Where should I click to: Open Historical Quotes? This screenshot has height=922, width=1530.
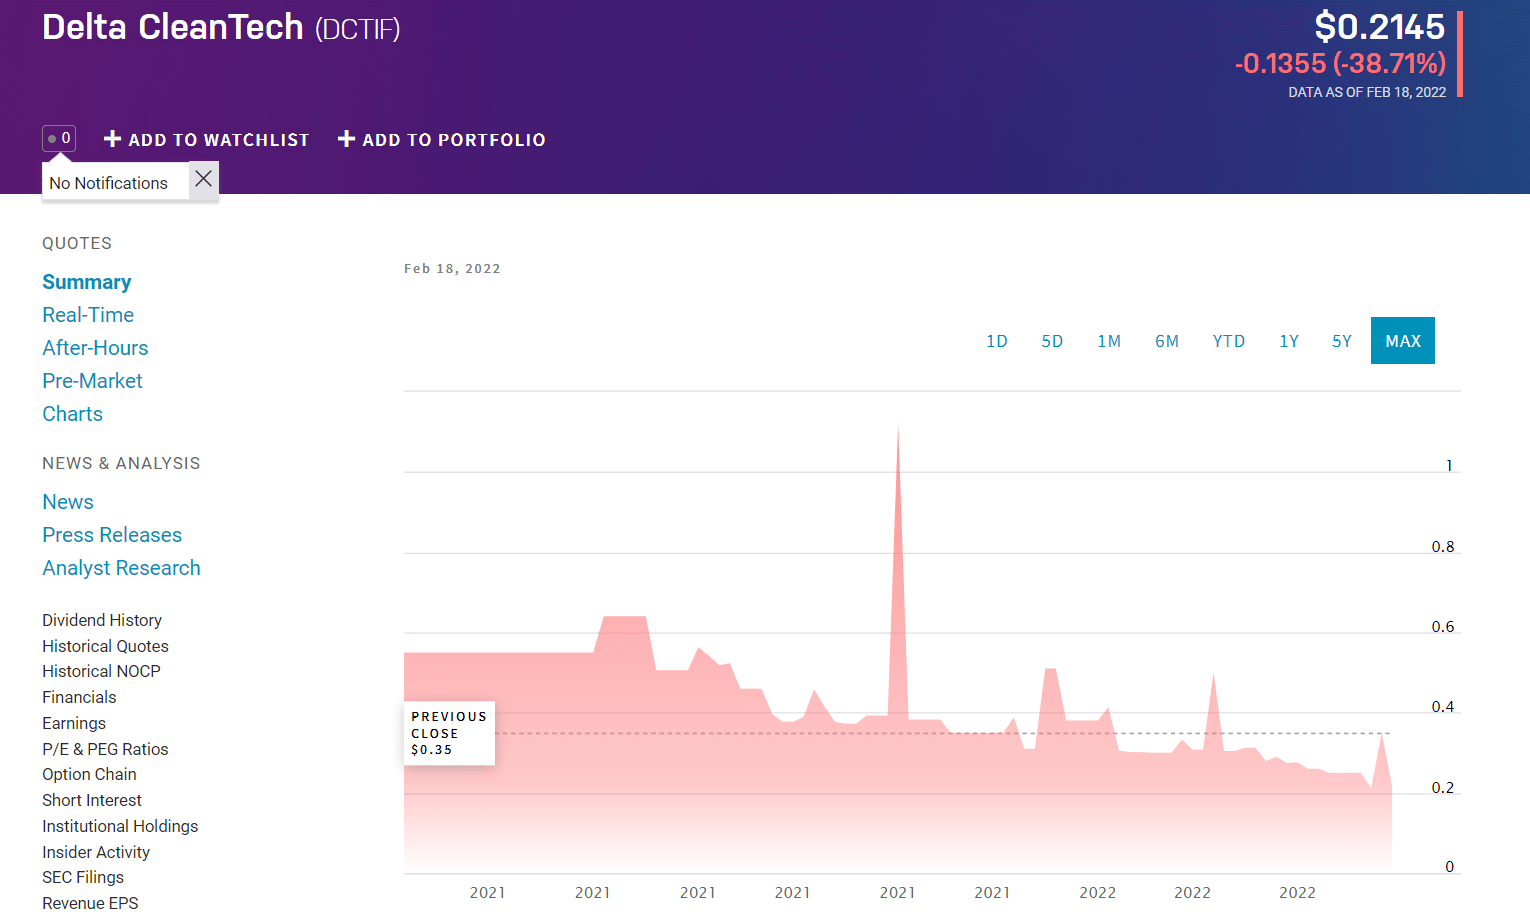[105, 646]
